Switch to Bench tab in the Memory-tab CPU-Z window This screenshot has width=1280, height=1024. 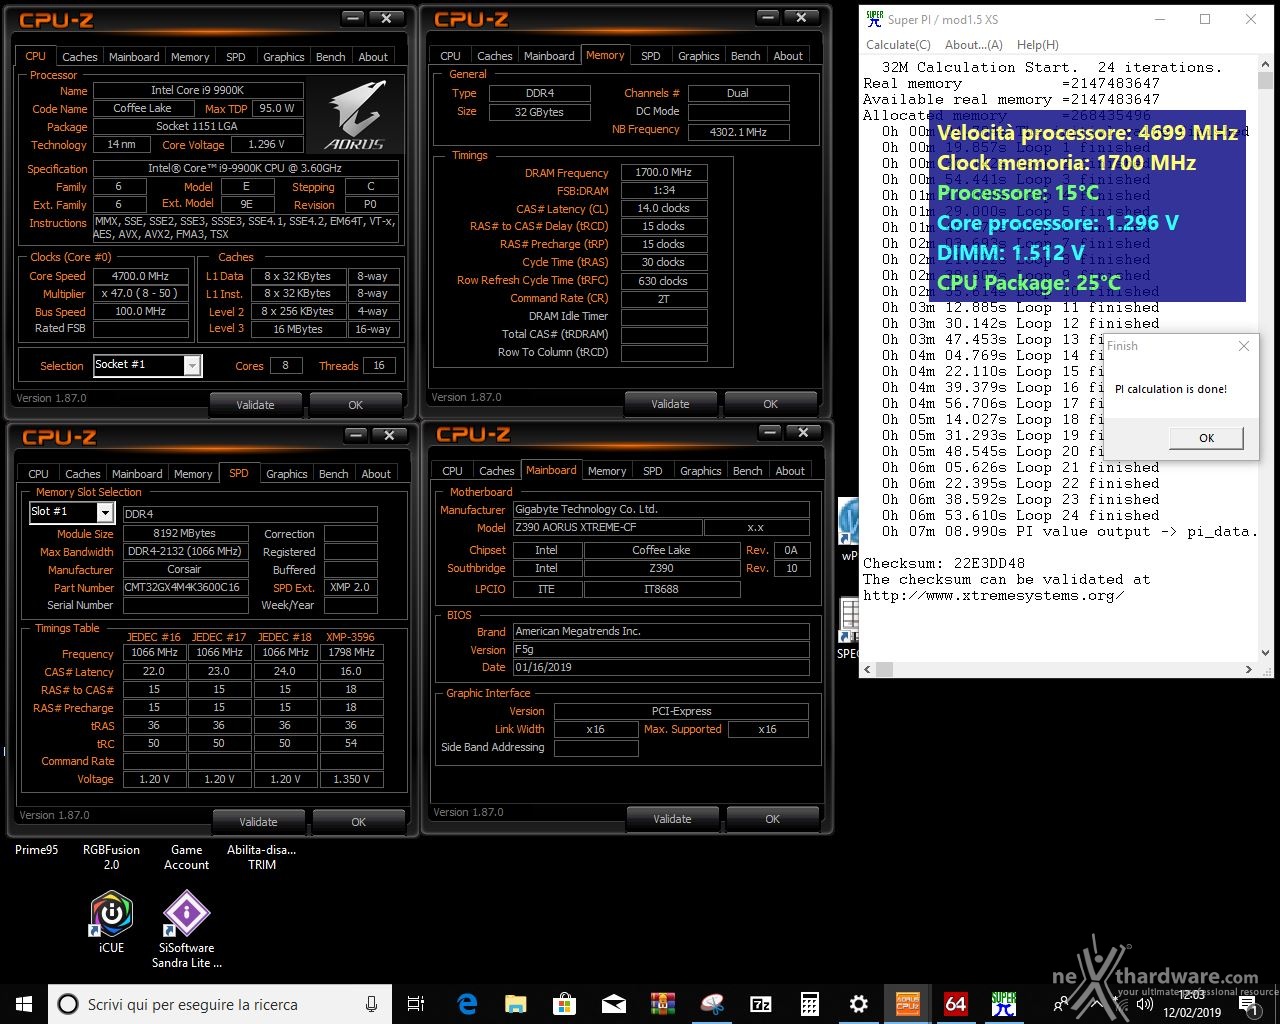click(x=745, y=56)
